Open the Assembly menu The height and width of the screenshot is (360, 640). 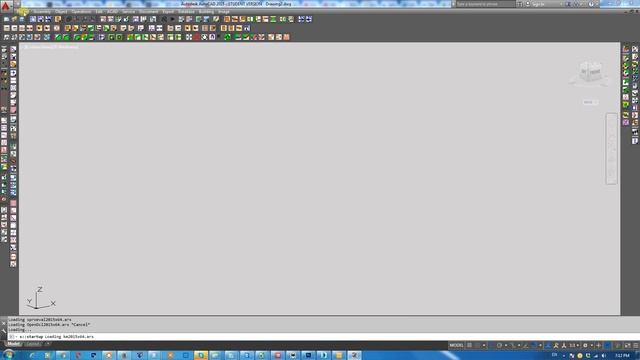pyautogui.click(x=42, y=12)
